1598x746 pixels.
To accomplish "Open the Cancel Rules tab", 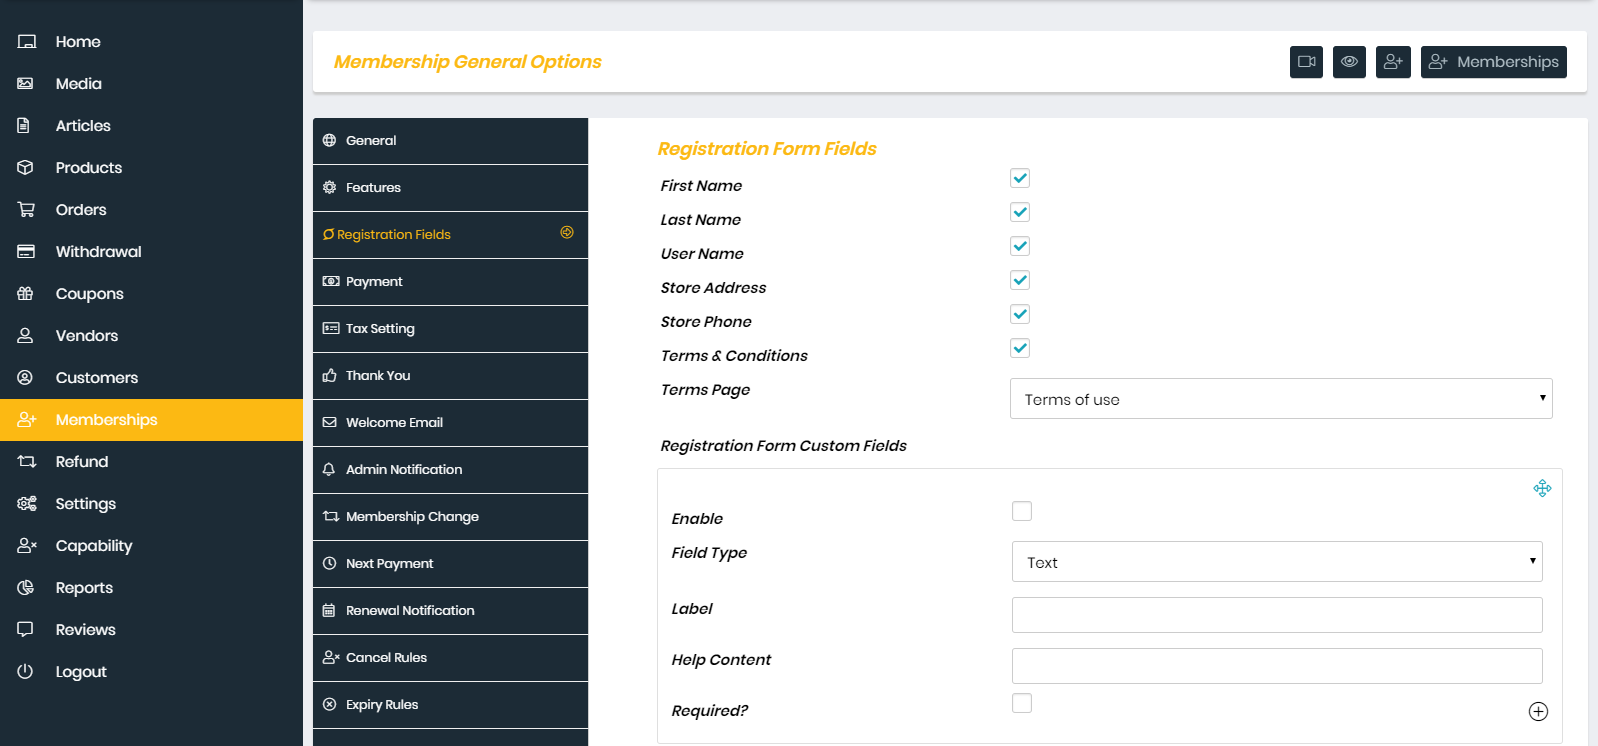I will 450,658.
